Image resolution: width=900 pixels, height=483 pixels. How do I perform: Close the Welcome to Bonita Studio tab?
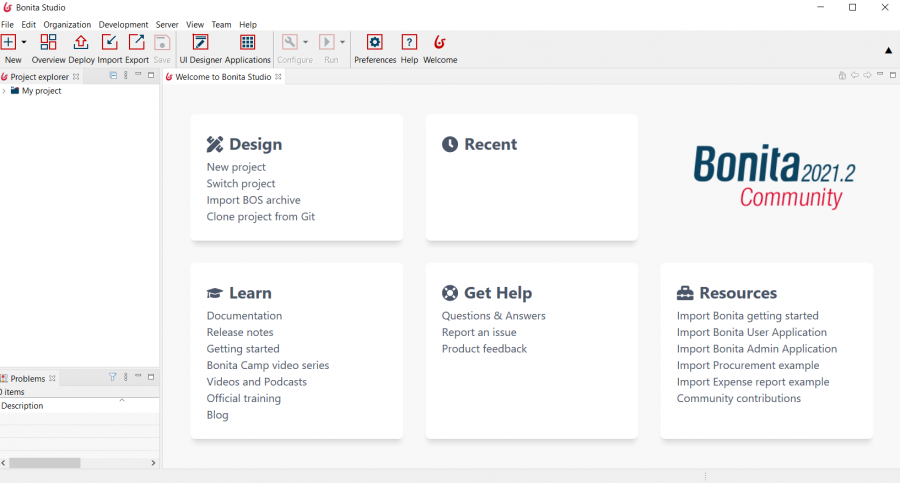[278, 76]
